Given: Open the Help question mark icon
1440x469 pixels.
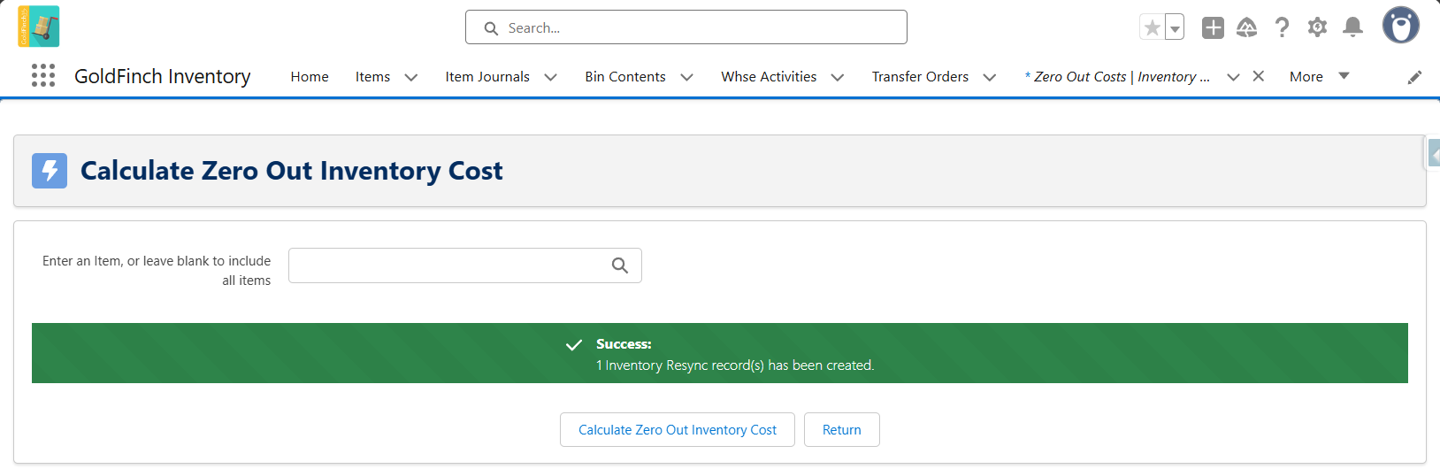Looking at the screenshot, I should (1282, 27).
